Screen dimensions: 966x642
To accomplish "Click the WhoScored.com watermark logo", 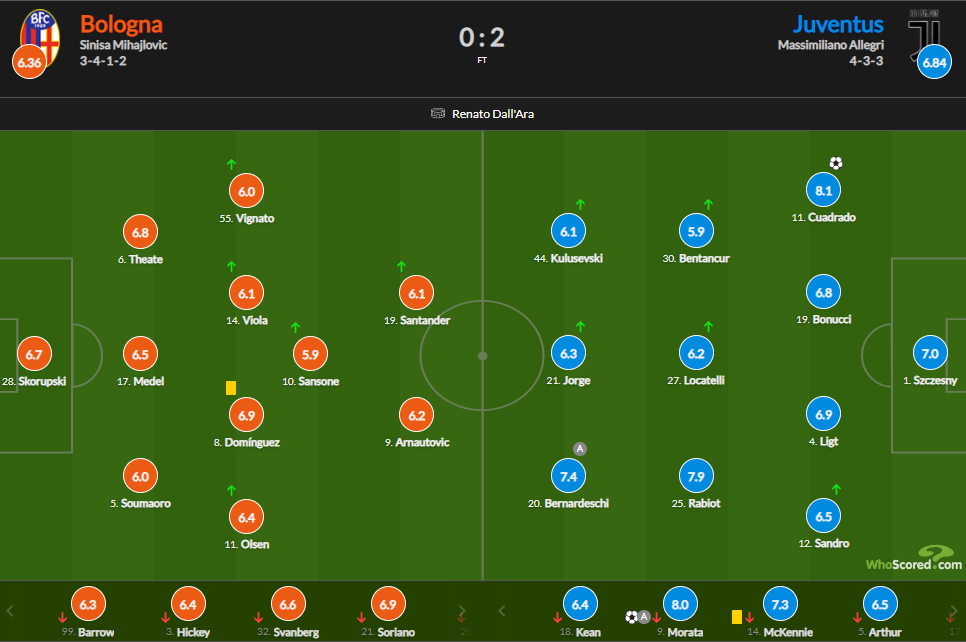I will pyautogui.click(x=914, y=558).
